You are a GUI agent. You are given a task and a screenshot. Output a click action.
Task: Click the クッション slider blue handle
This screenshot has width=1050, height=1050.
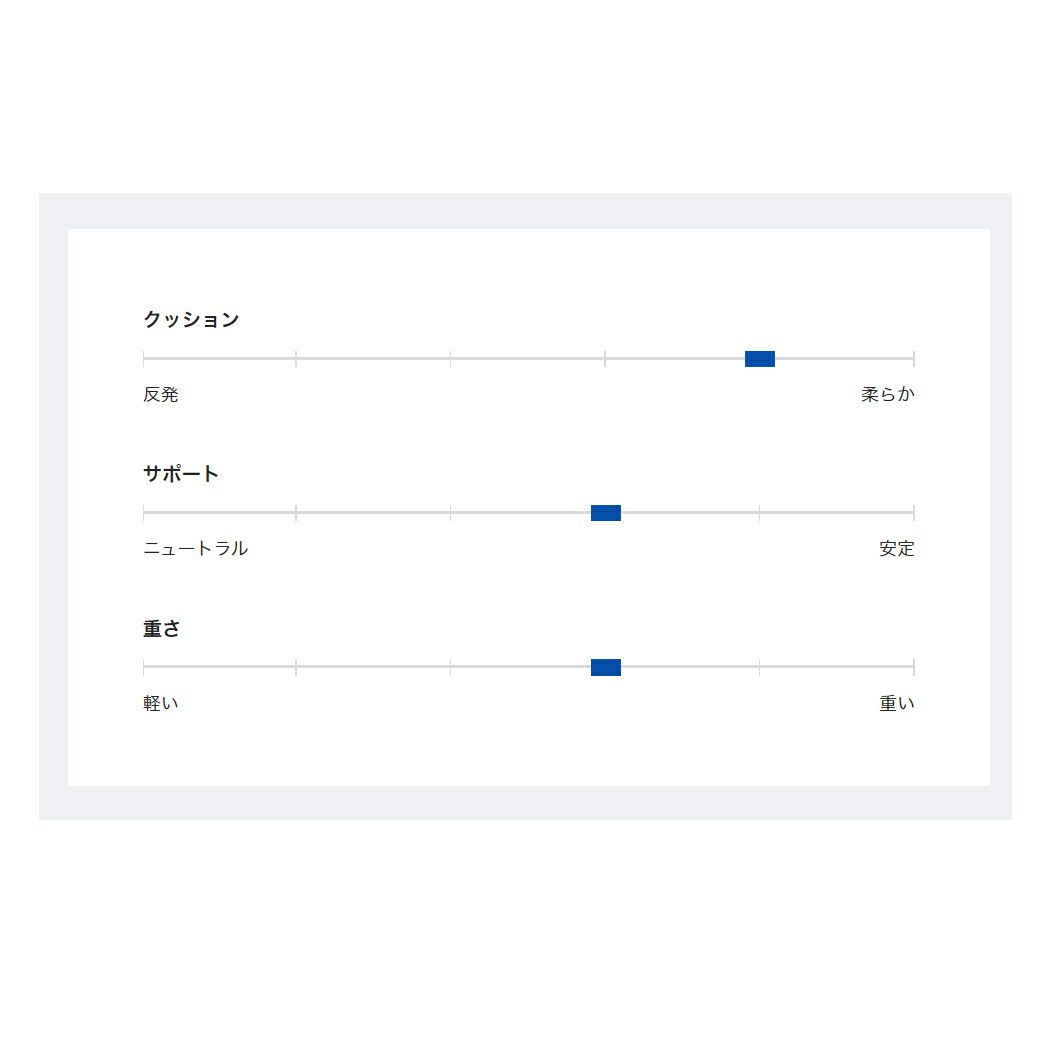(760, 359)
